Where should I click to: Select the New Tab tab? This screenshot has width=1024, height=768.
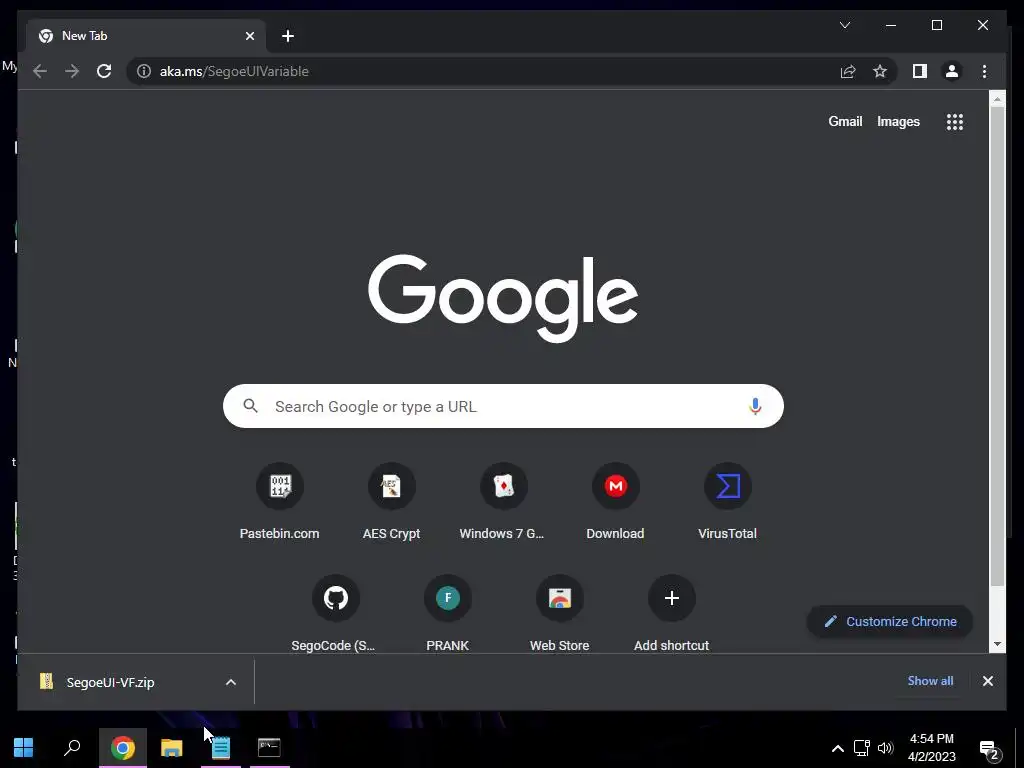click(146, 36)
